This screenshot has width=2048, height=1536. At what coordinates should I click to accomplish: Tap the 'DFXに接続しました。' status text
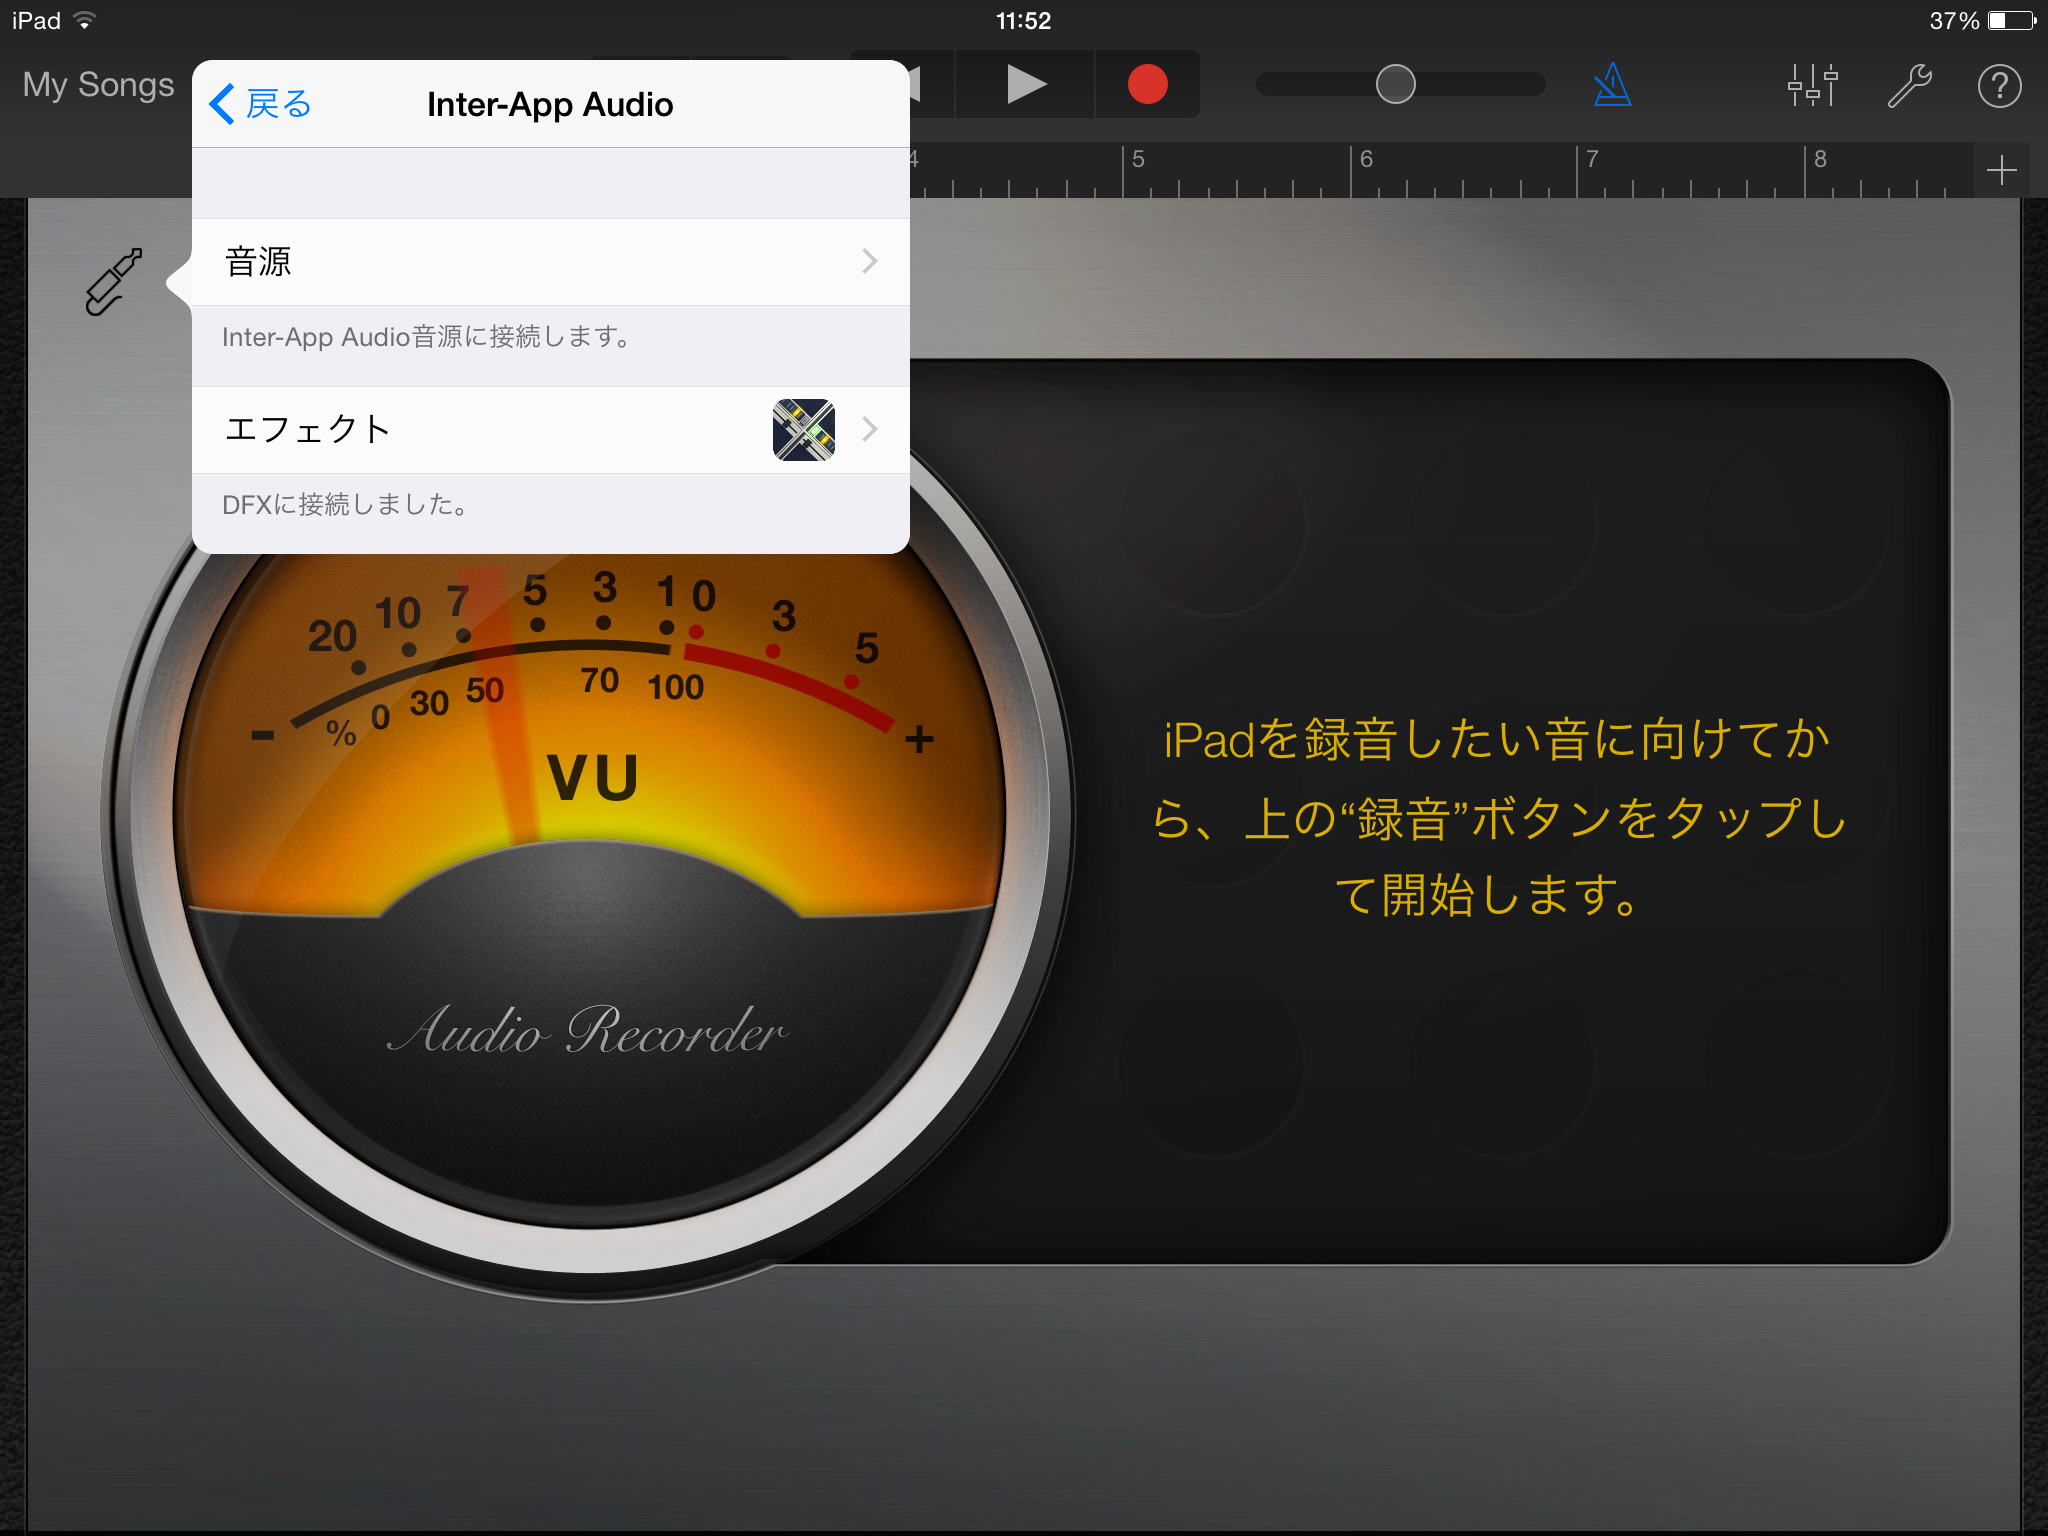[x=345, y=505]
